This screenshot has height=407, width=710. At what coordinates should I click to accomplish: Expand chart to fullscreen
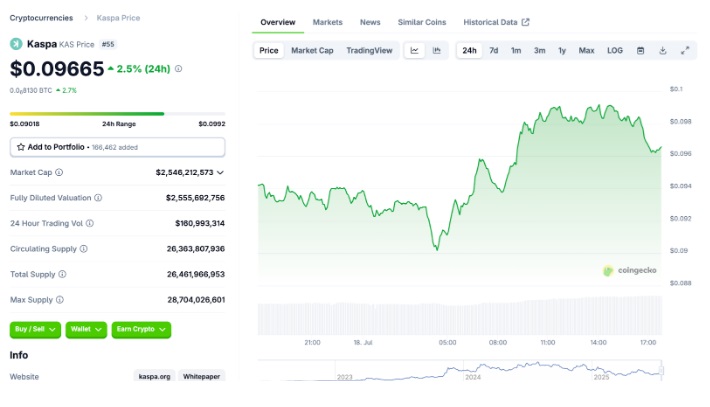click(x=685, y=50)
